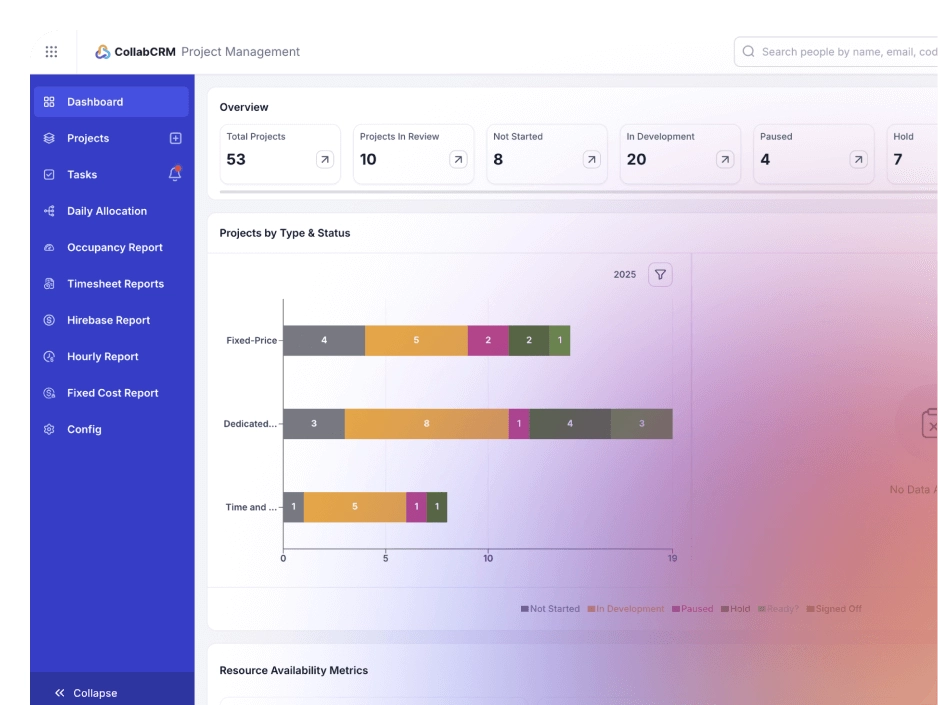Screen dimensions: 938x705
Task: Click the Timesheet Reports icon
Action: tap(48, 283)
